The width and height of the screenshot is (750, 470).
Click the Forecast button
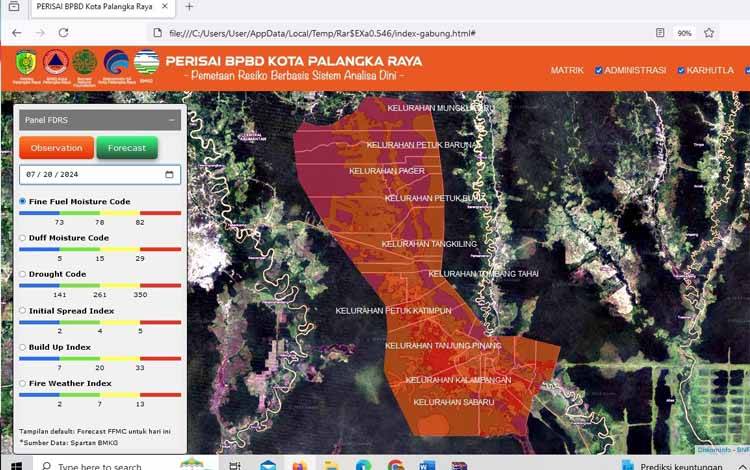(x=127, y=148)
